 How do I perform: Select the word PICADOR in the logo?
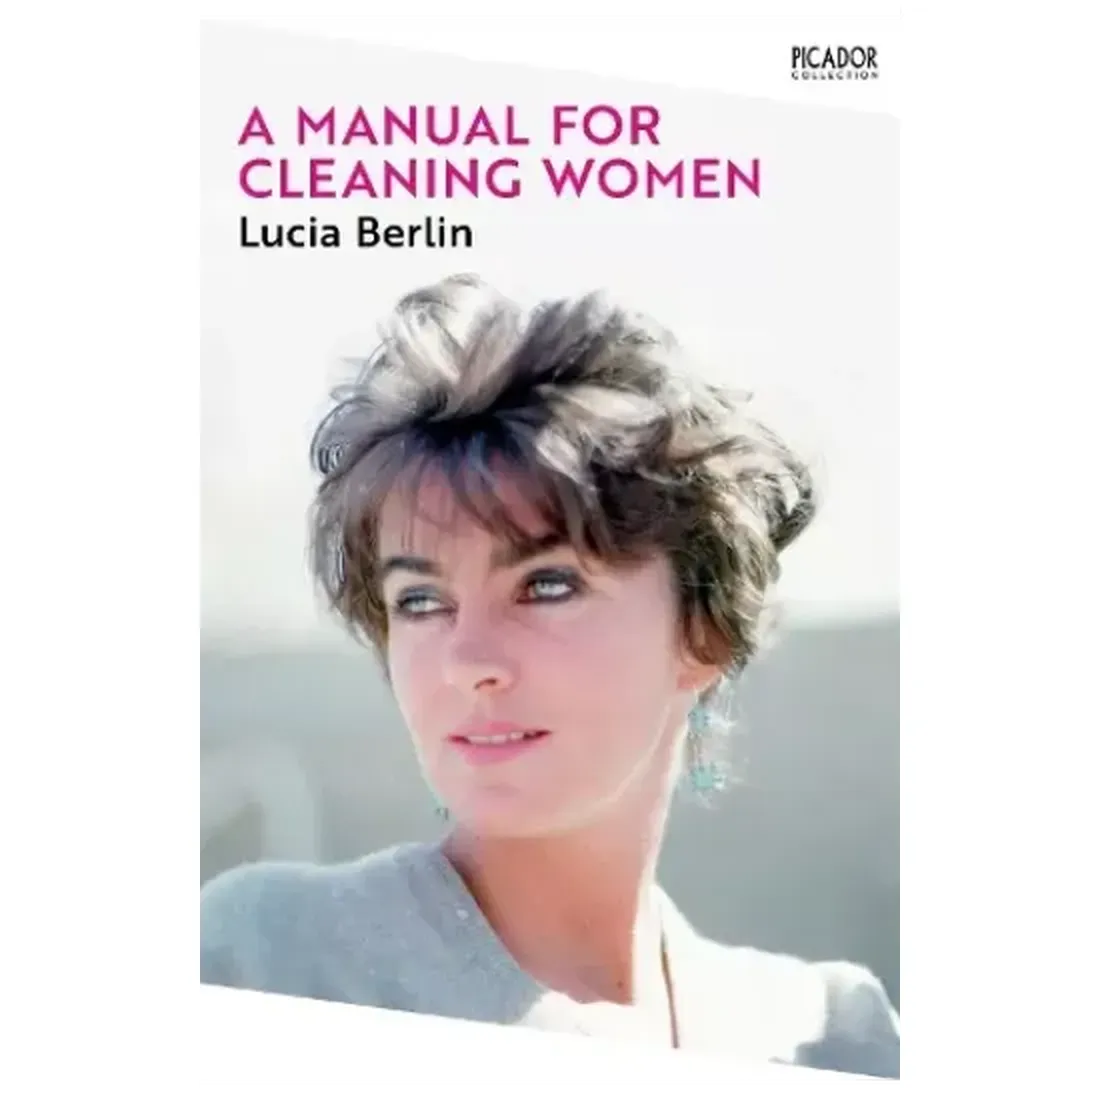(x=834, y=58)
